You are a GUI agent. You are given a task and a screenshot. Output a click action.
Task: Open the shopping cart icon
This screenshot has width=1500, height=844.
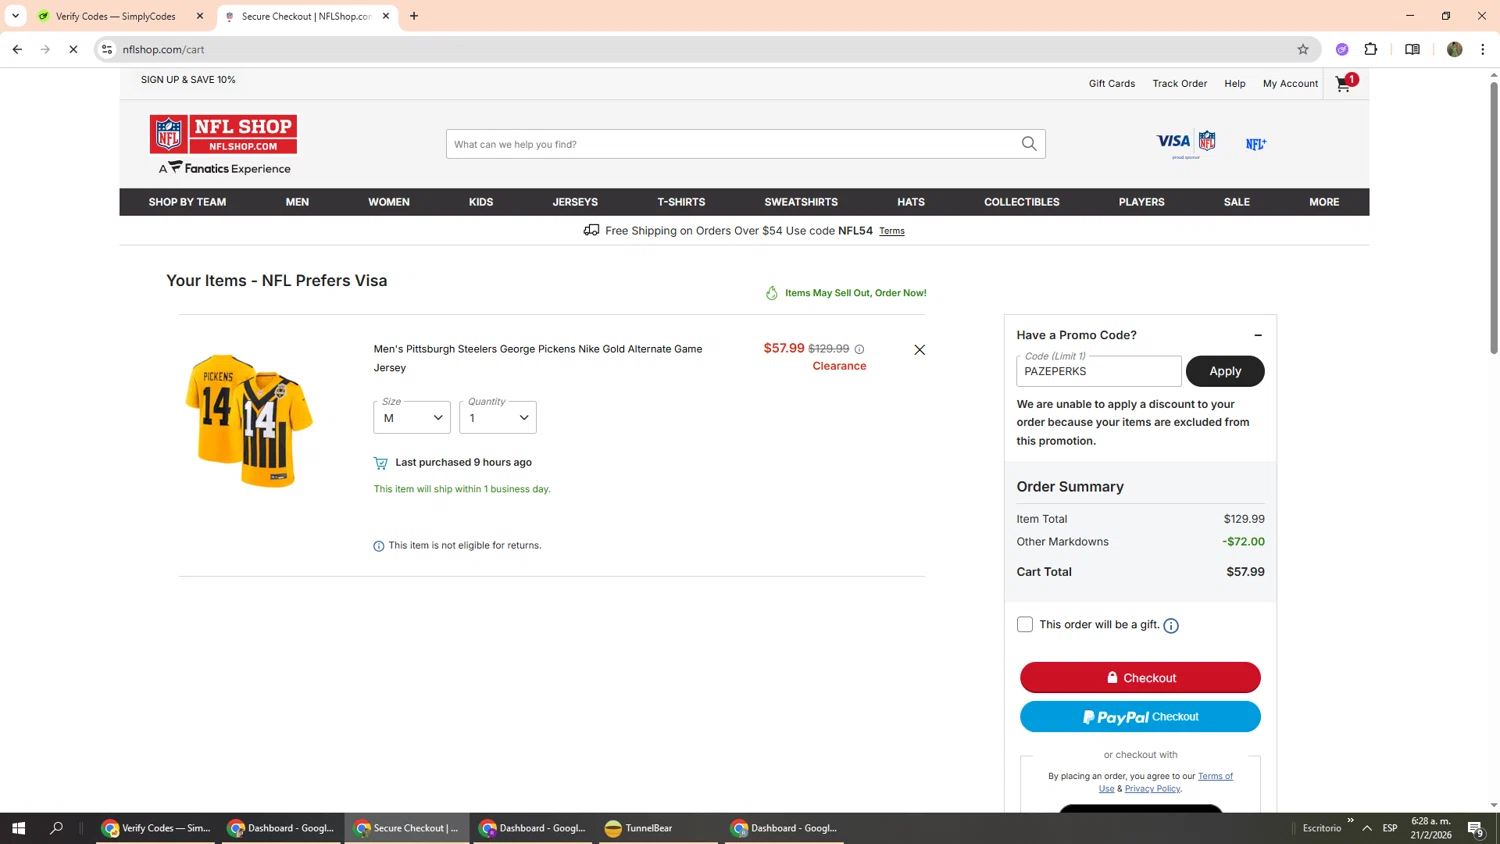click(x=1344, y=84)
